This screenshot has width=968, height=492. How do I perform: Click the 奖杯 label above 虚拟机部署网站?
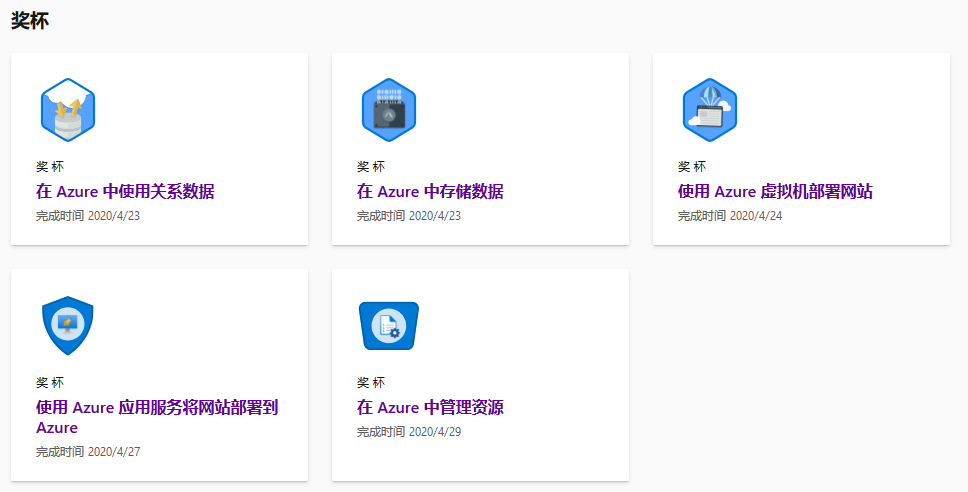(x=692, y=167)
